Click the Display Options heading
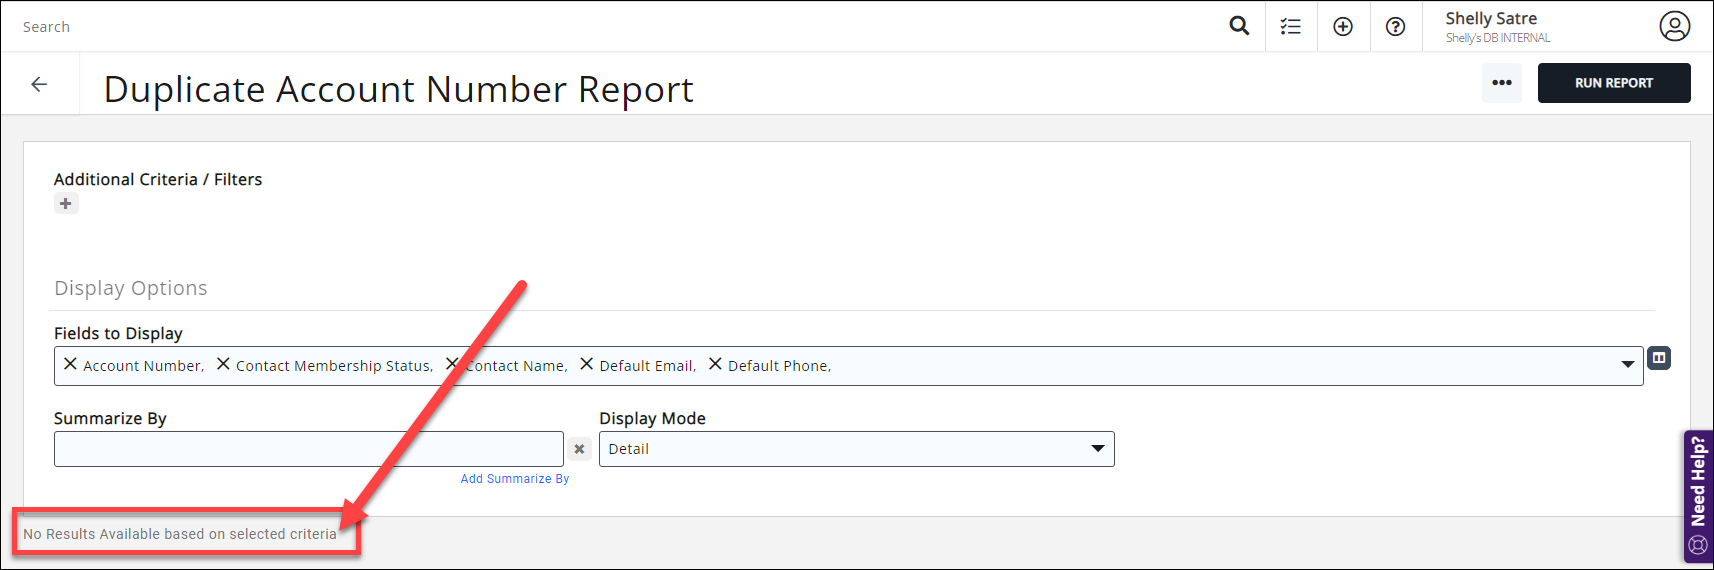 point(131,288)
